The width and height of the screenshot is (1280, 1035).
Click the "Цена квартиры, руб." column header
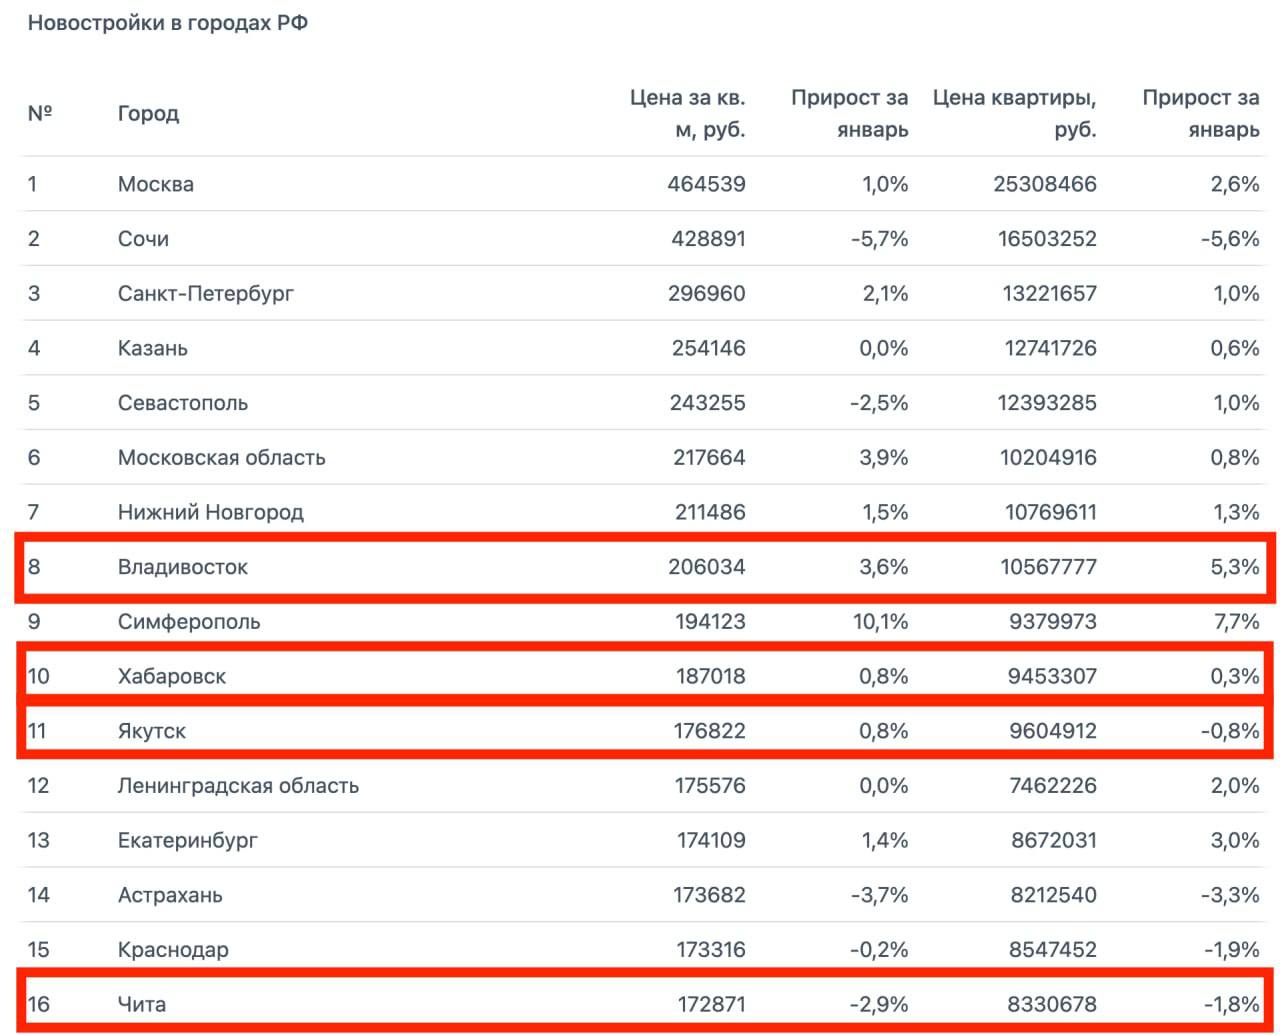pos(1014,113)
